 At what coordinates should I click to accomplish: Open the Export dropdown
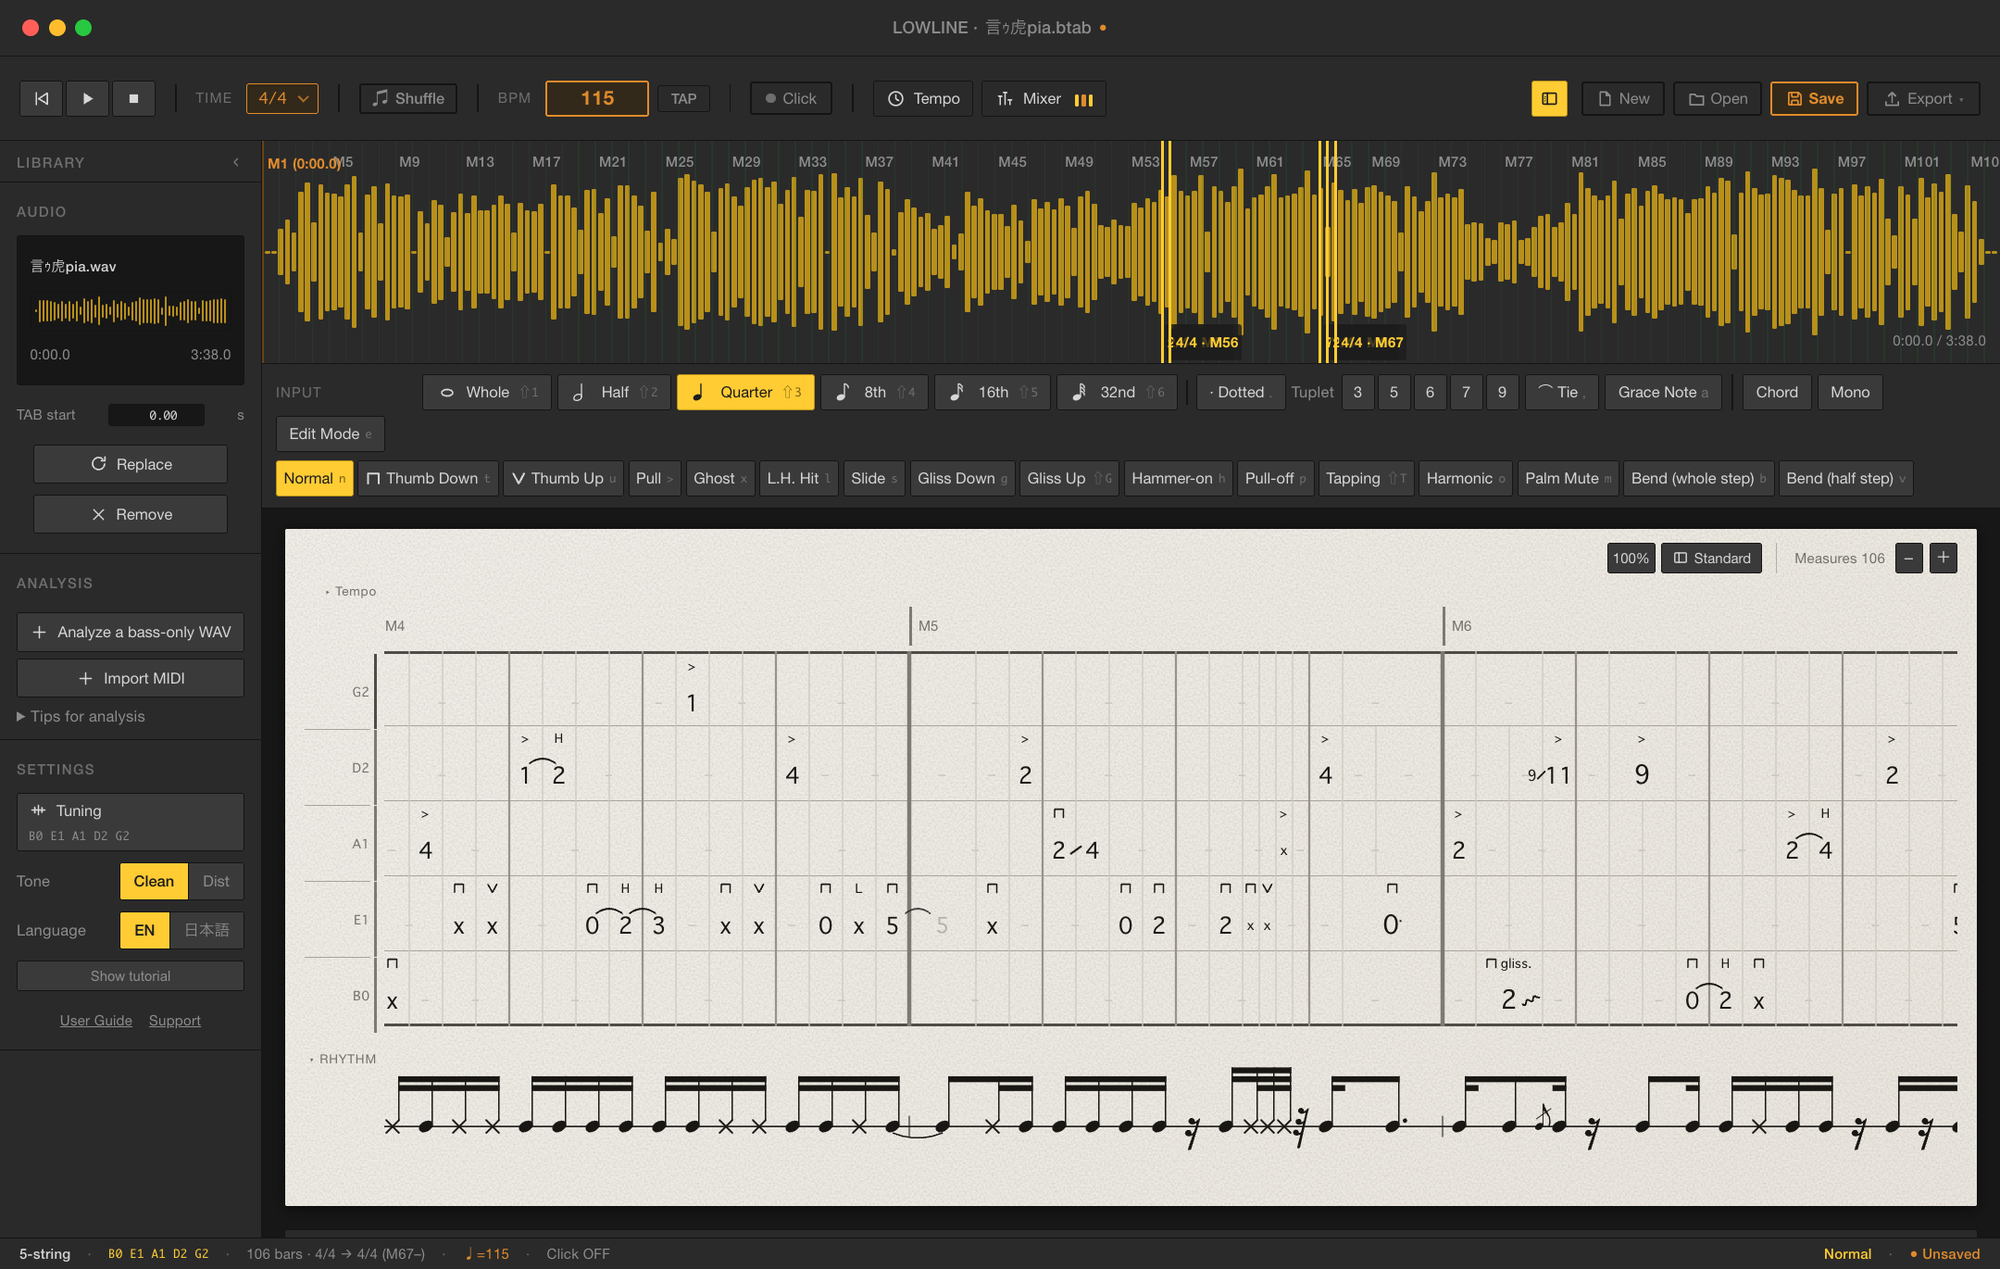1924,98
